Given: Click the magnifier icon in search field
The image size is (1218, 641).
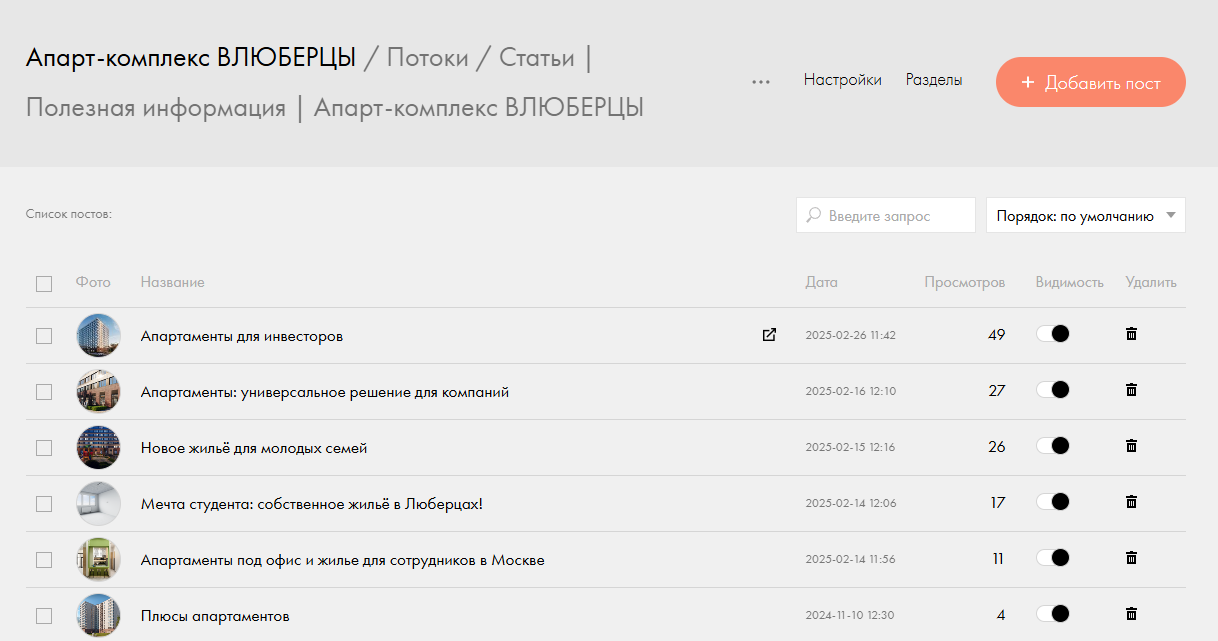Looking at the screenshot, I should (814, 215).
